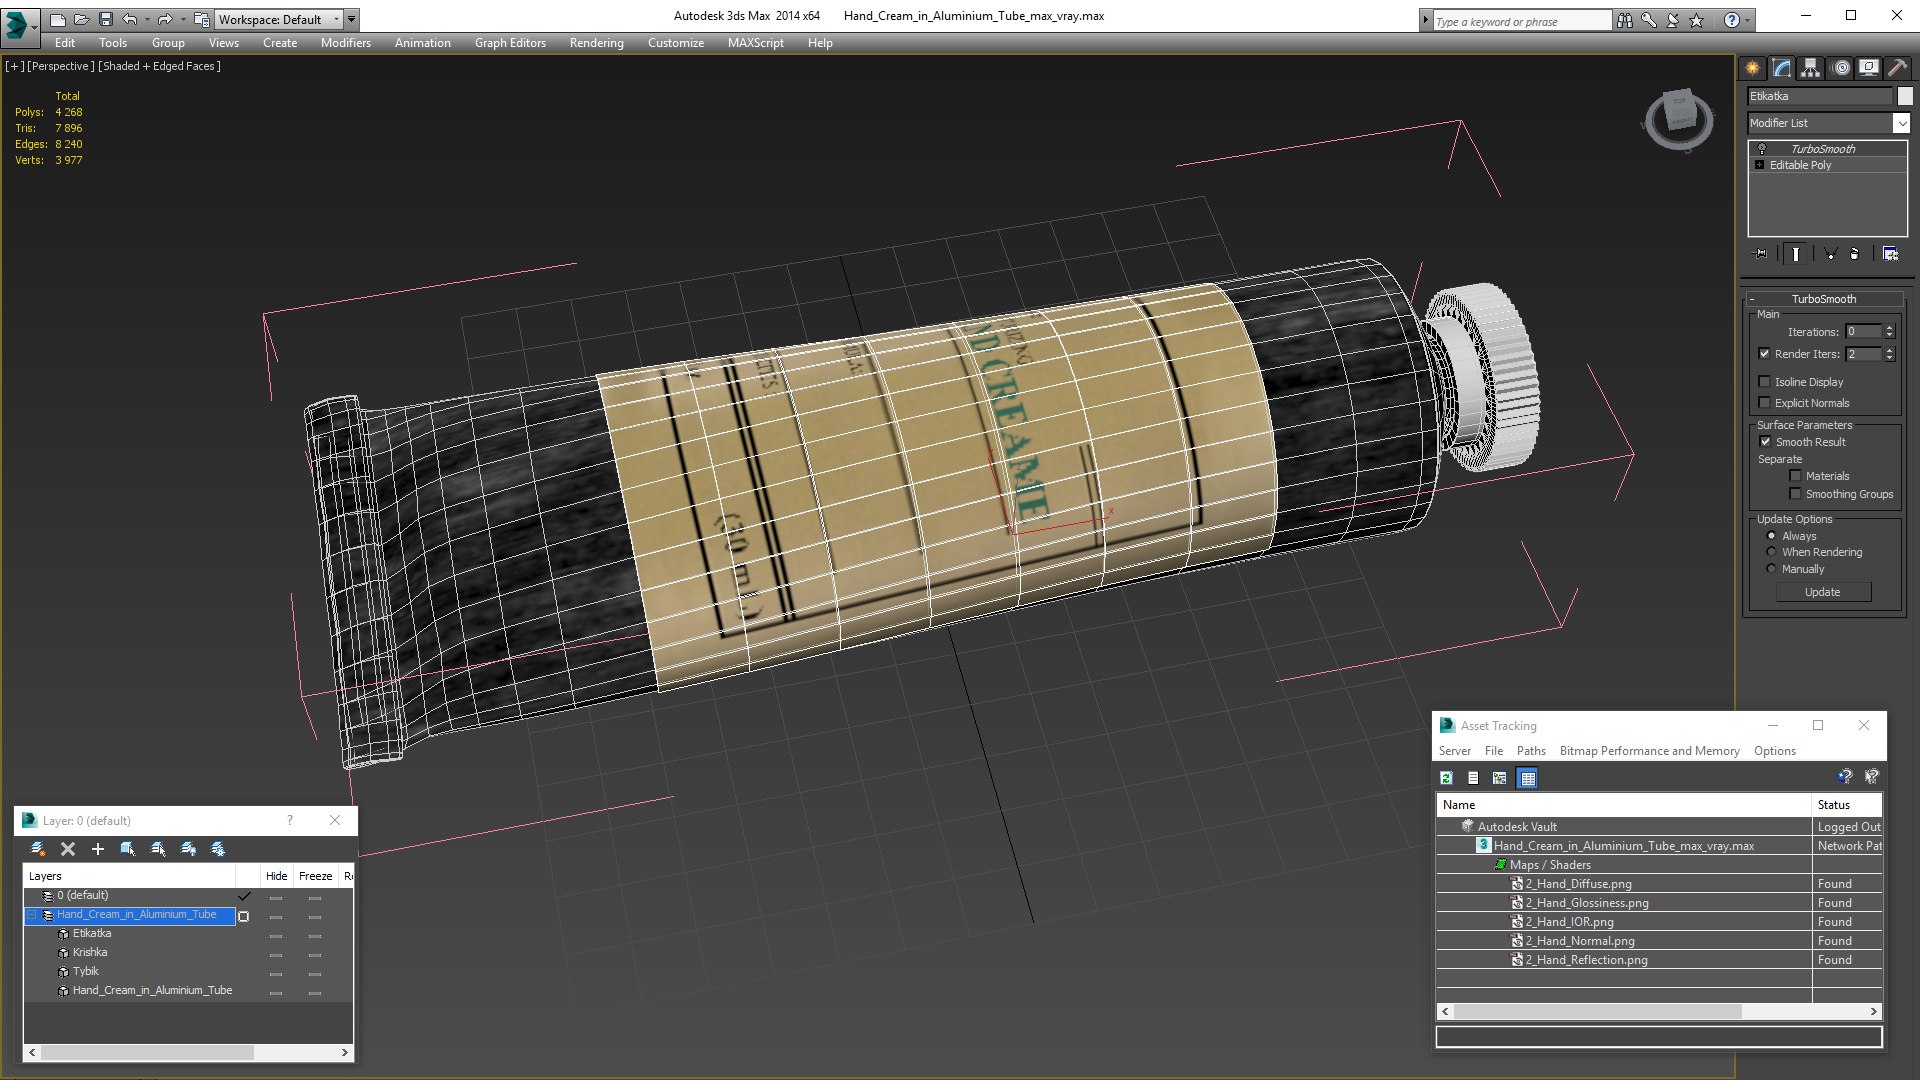Open the quick access toolbar customize arrow
This screenshot has height=1080, width=1920.
(351, 19)
